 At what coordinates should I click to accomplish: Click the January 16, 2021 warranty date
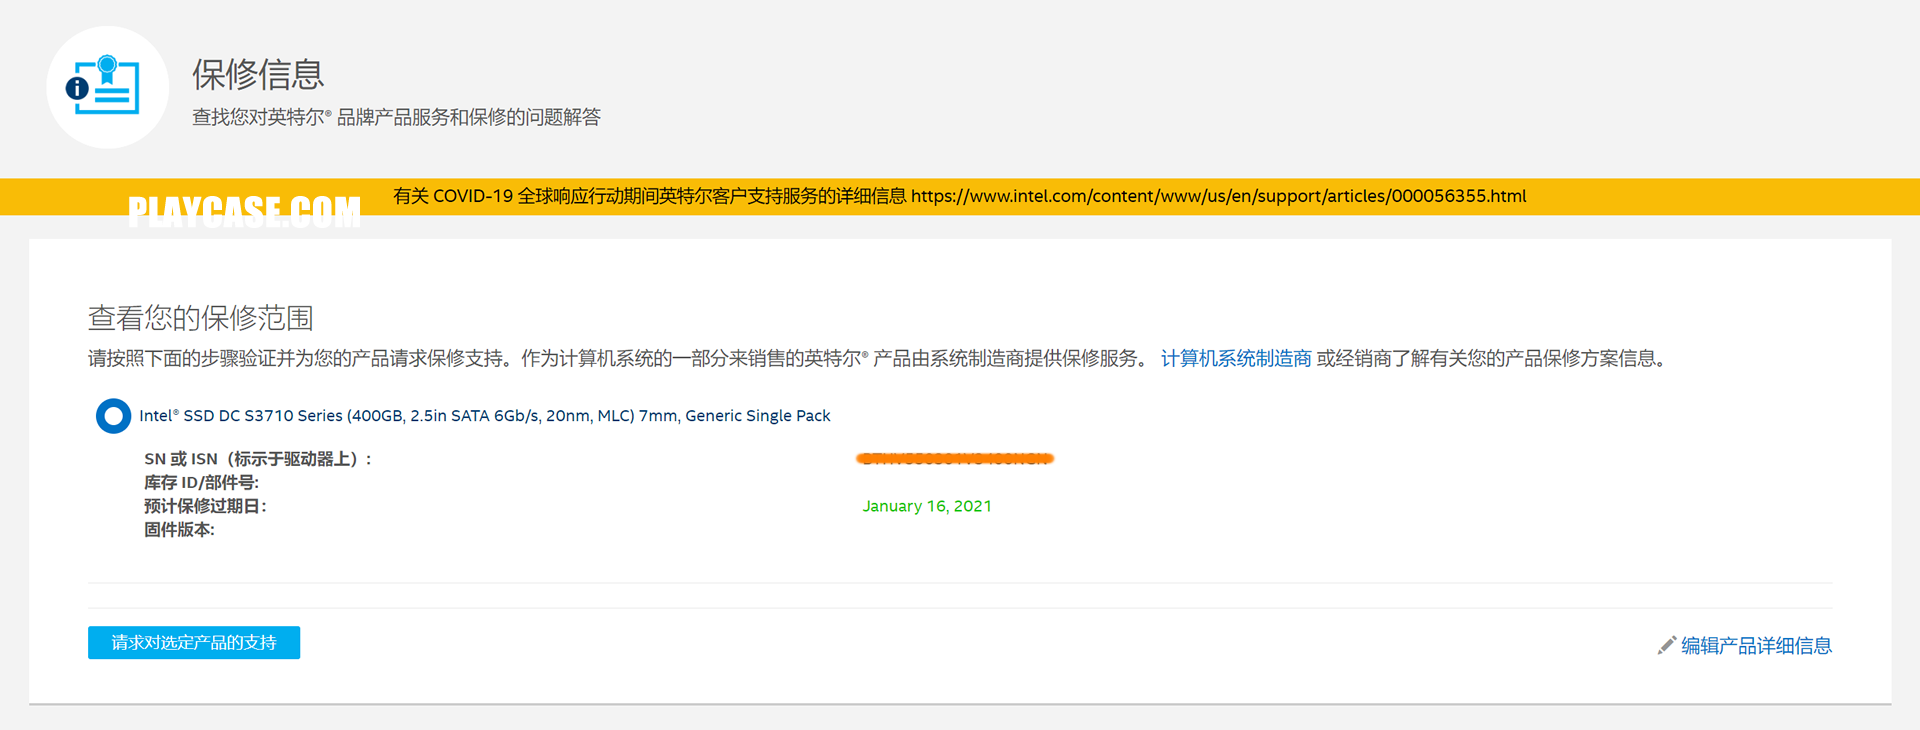[927, 506]
